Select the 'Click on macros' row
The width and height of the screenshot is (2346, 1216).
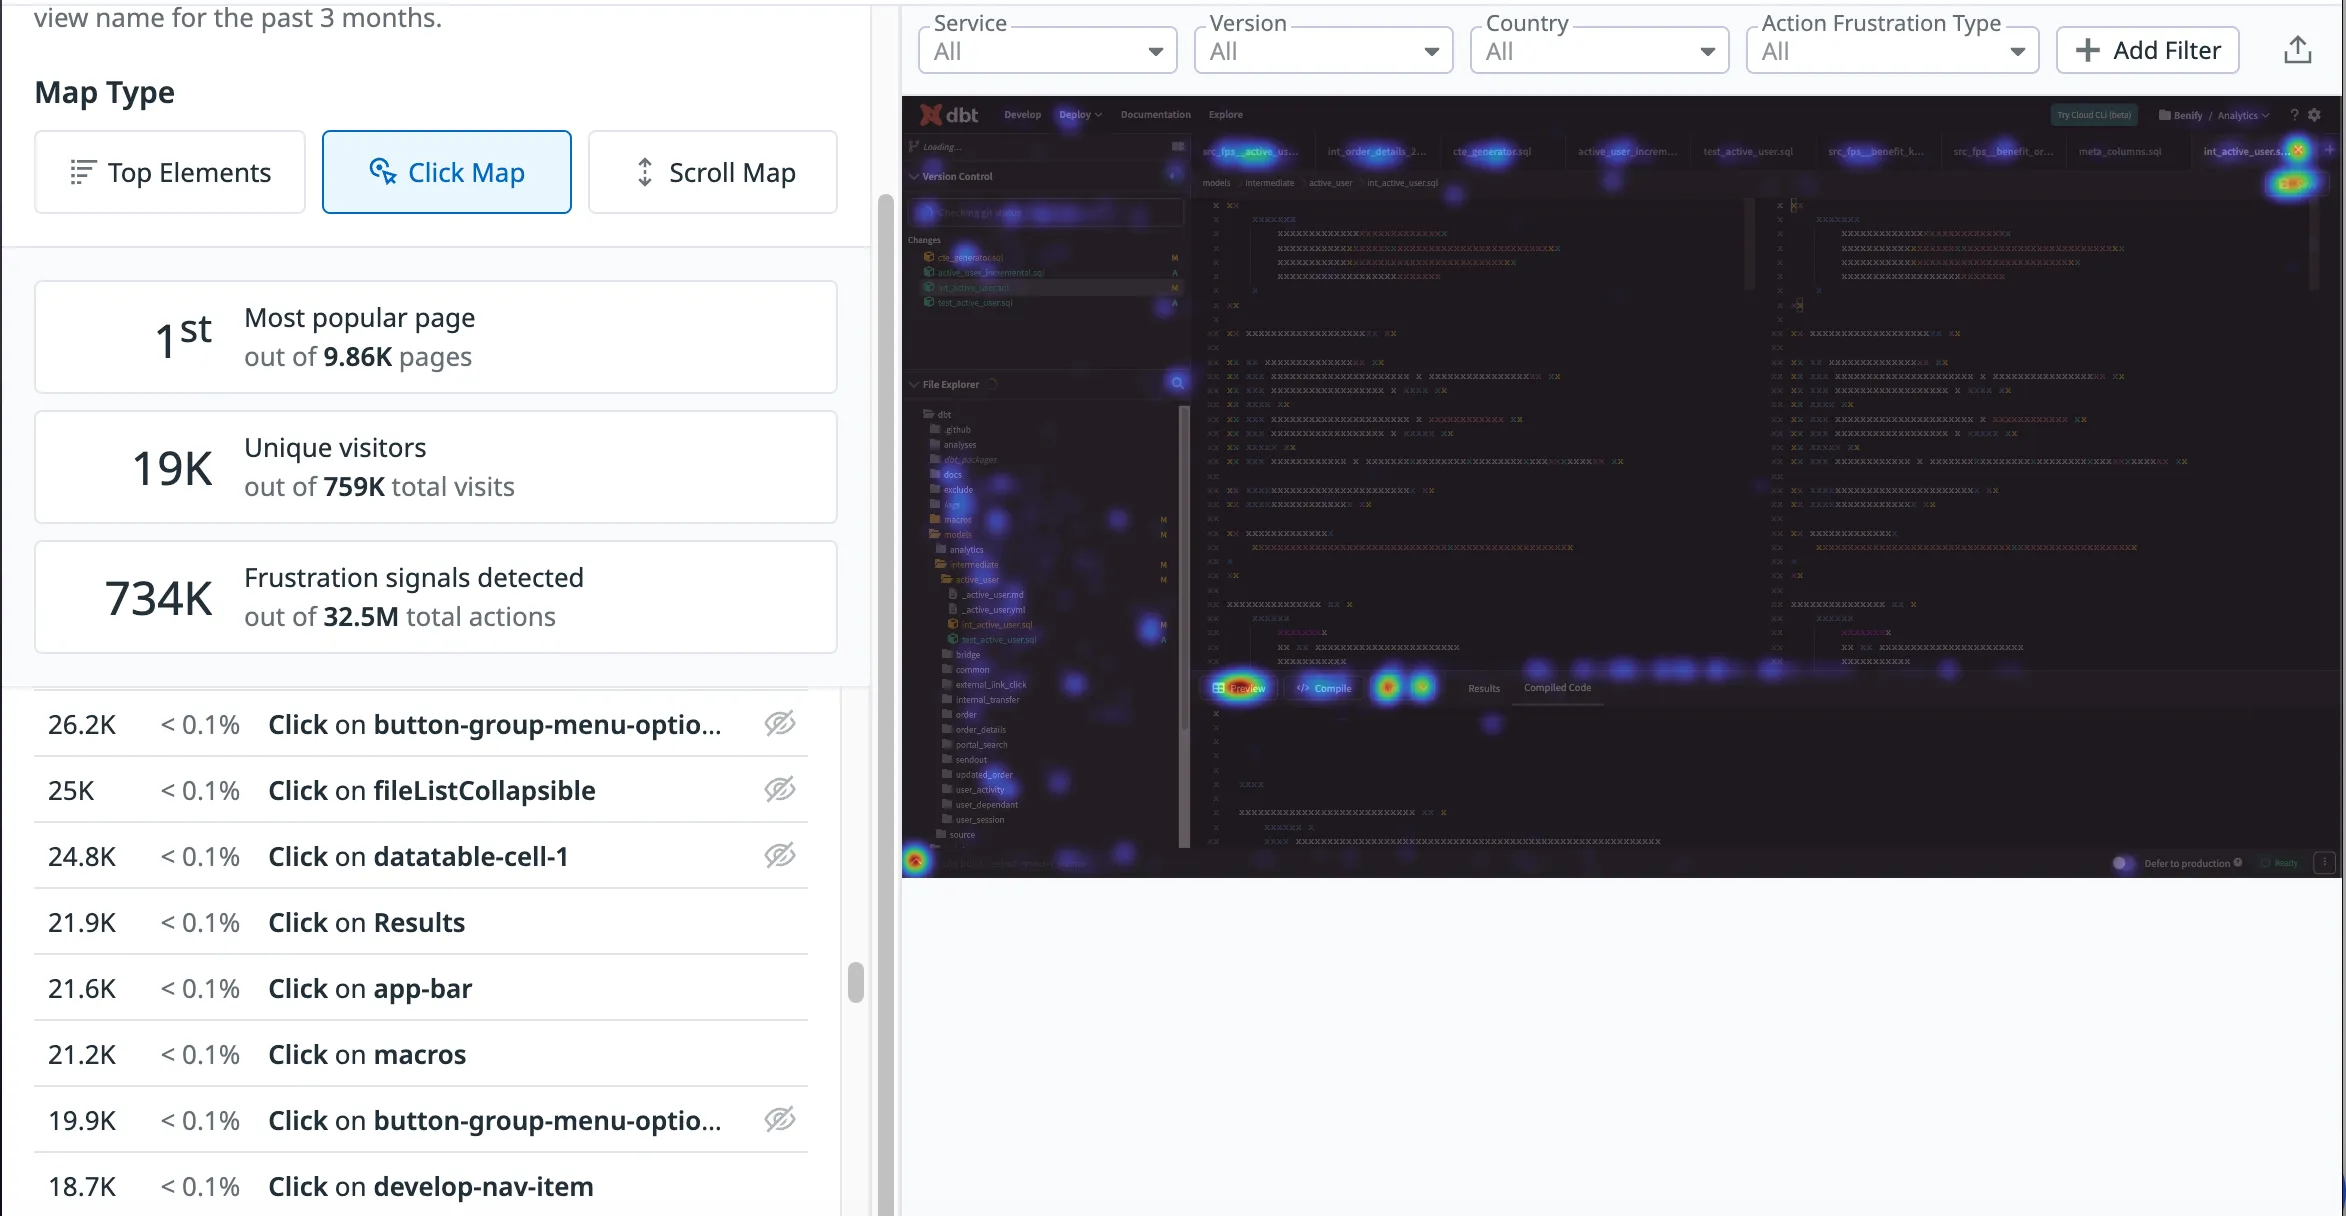tap(421, 1054)
